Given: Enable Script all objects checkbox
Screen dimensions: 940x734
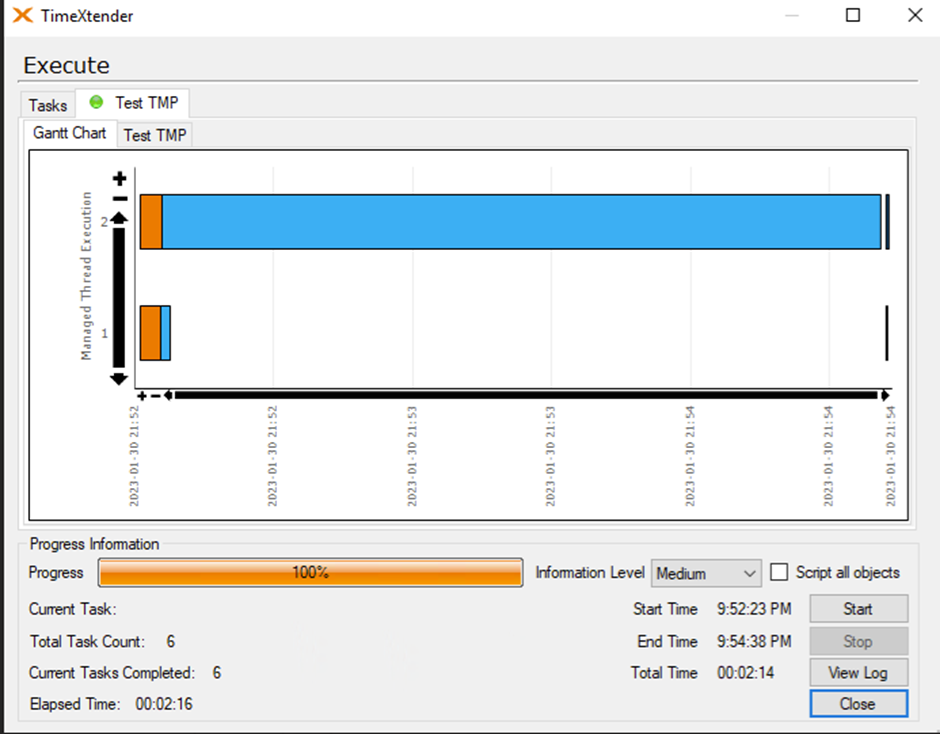Looking at the screenshot, I should (779, 572).
